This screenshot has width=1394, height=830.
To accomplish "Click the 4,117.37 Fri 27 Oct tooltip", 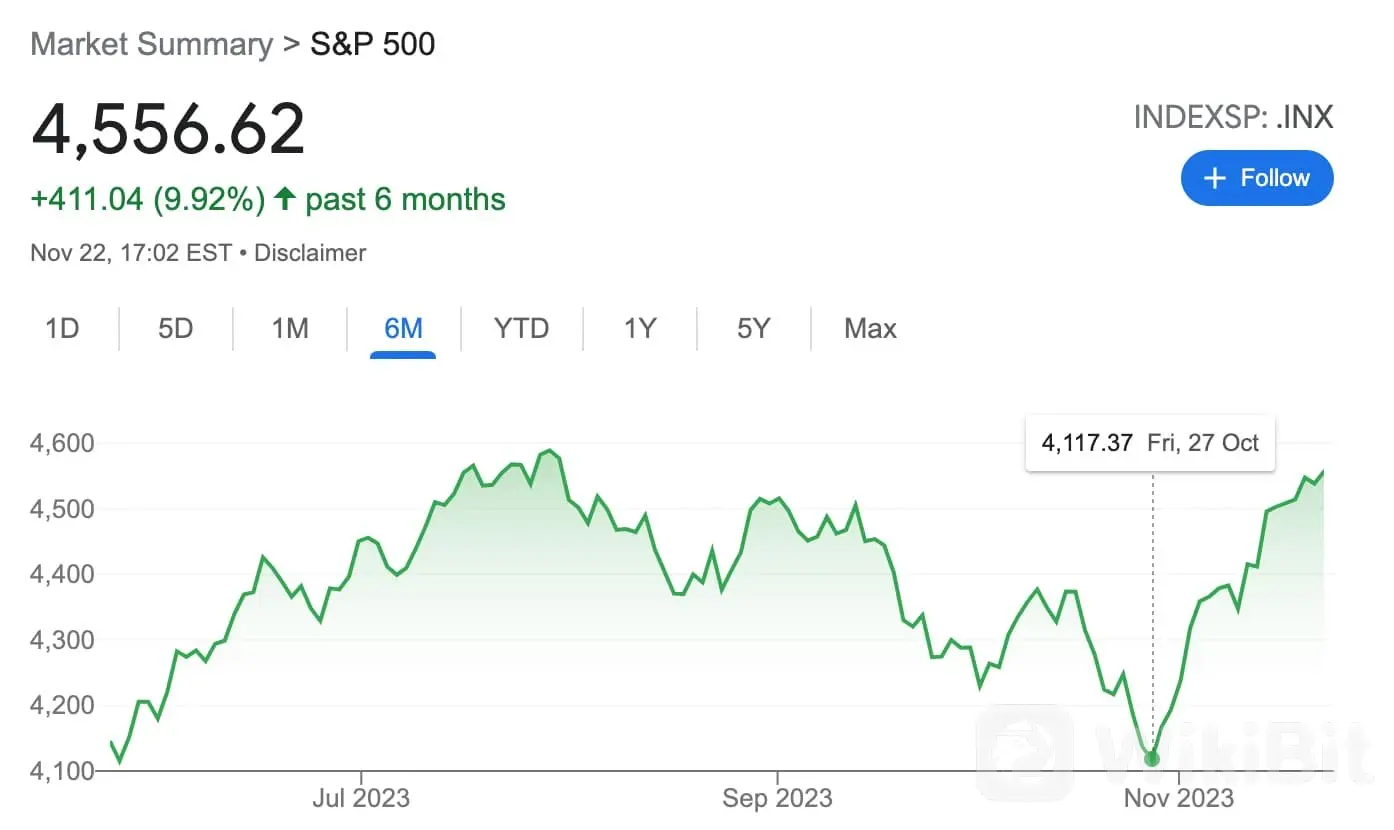I will [x=1150, y=442].
